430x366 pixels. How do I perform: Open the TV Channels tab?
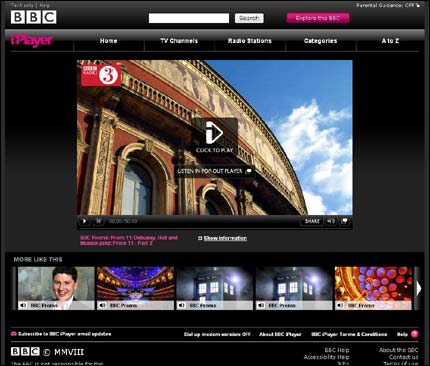(x=179, y=41)
